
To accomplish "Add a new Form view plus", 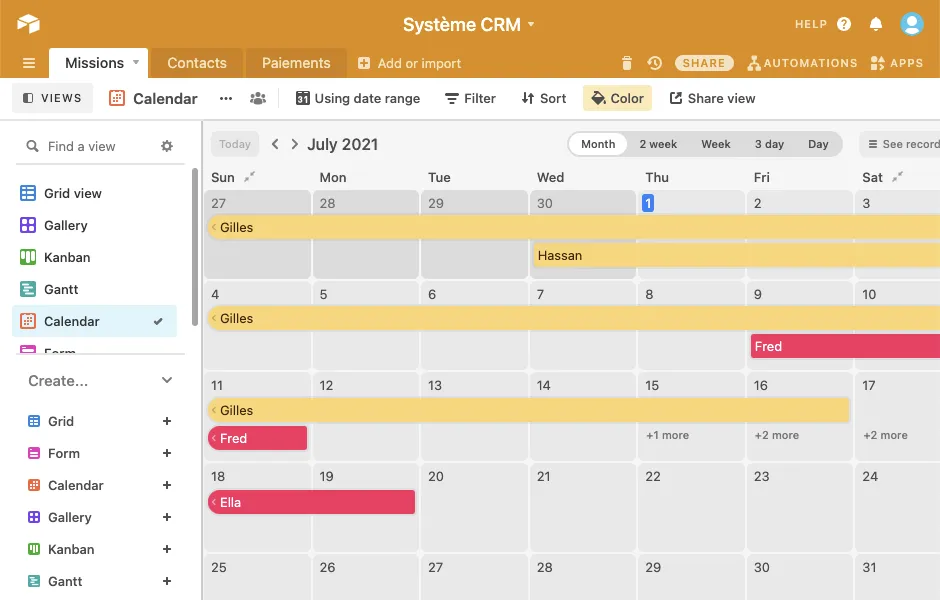I will [x=167, y=453].
